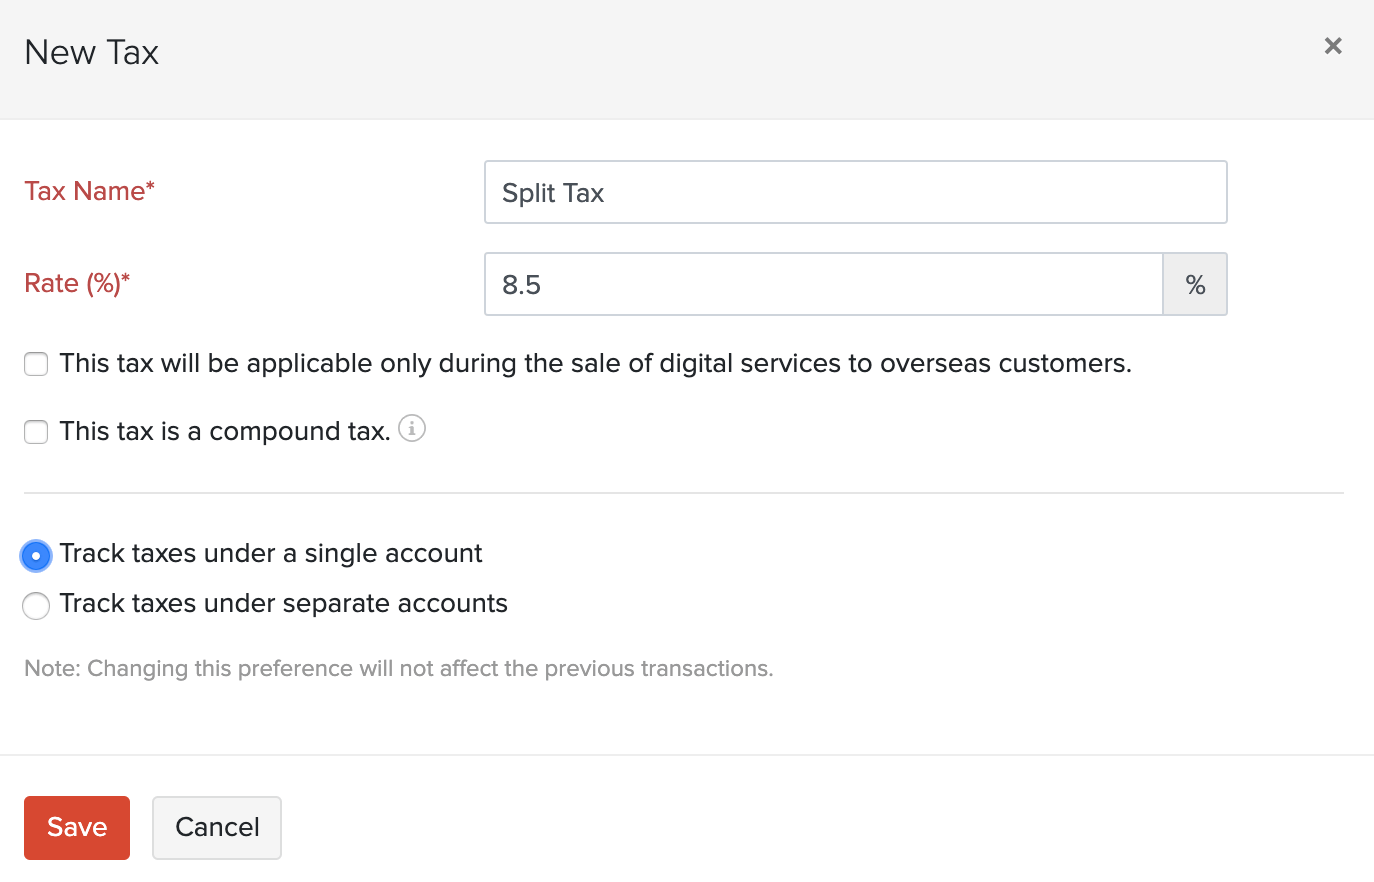Click into the Rate field showing 8.5
1374x882 pixels.
823,285
